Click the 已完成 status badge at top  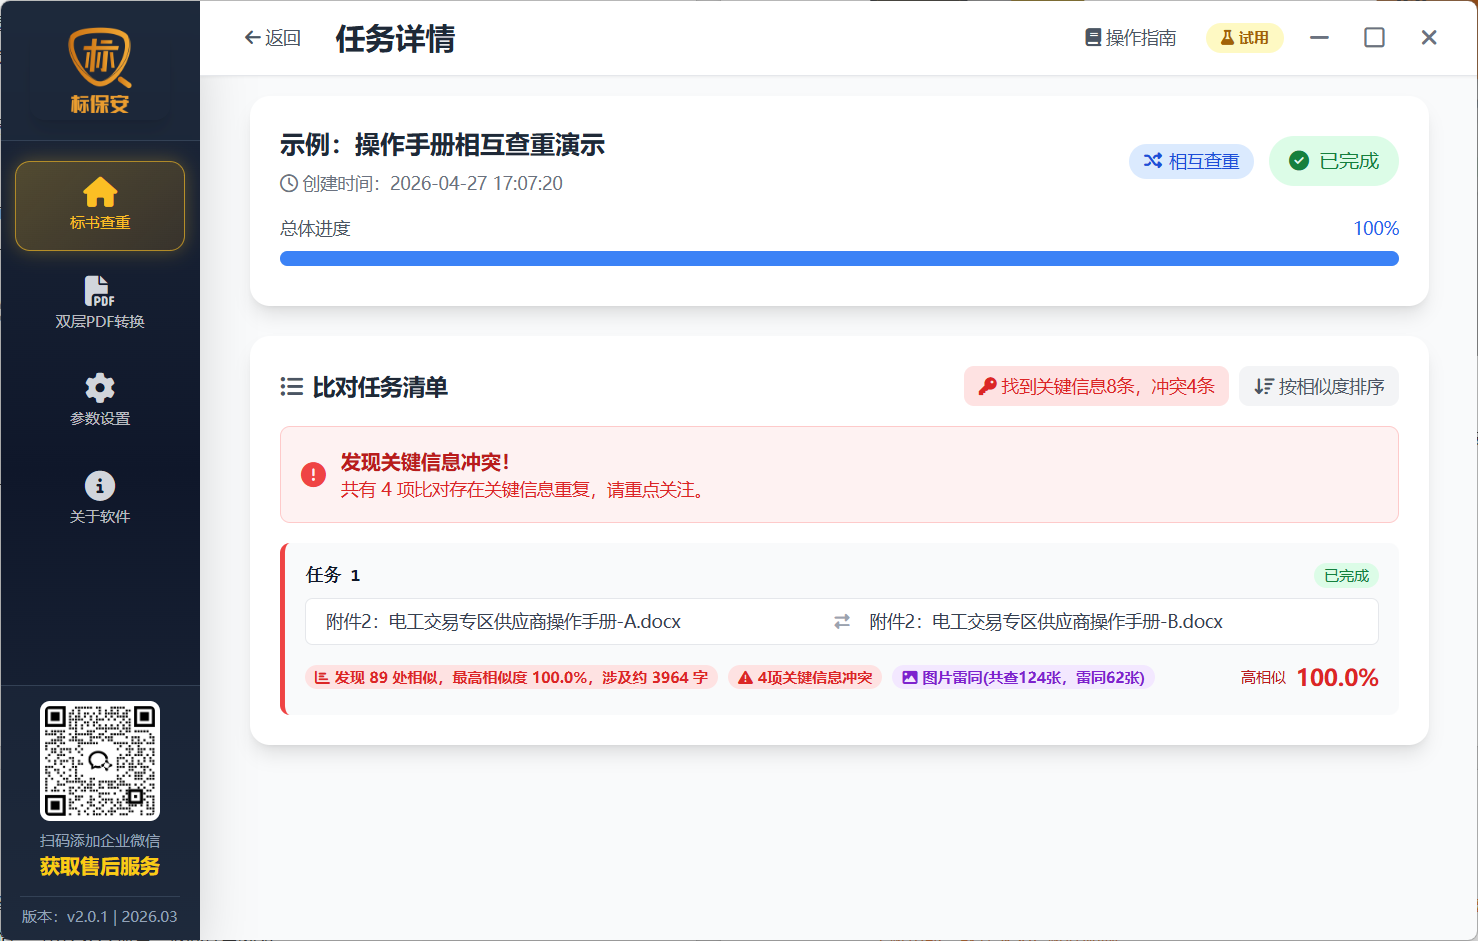pyautogui.click(x=1334, y=161)
